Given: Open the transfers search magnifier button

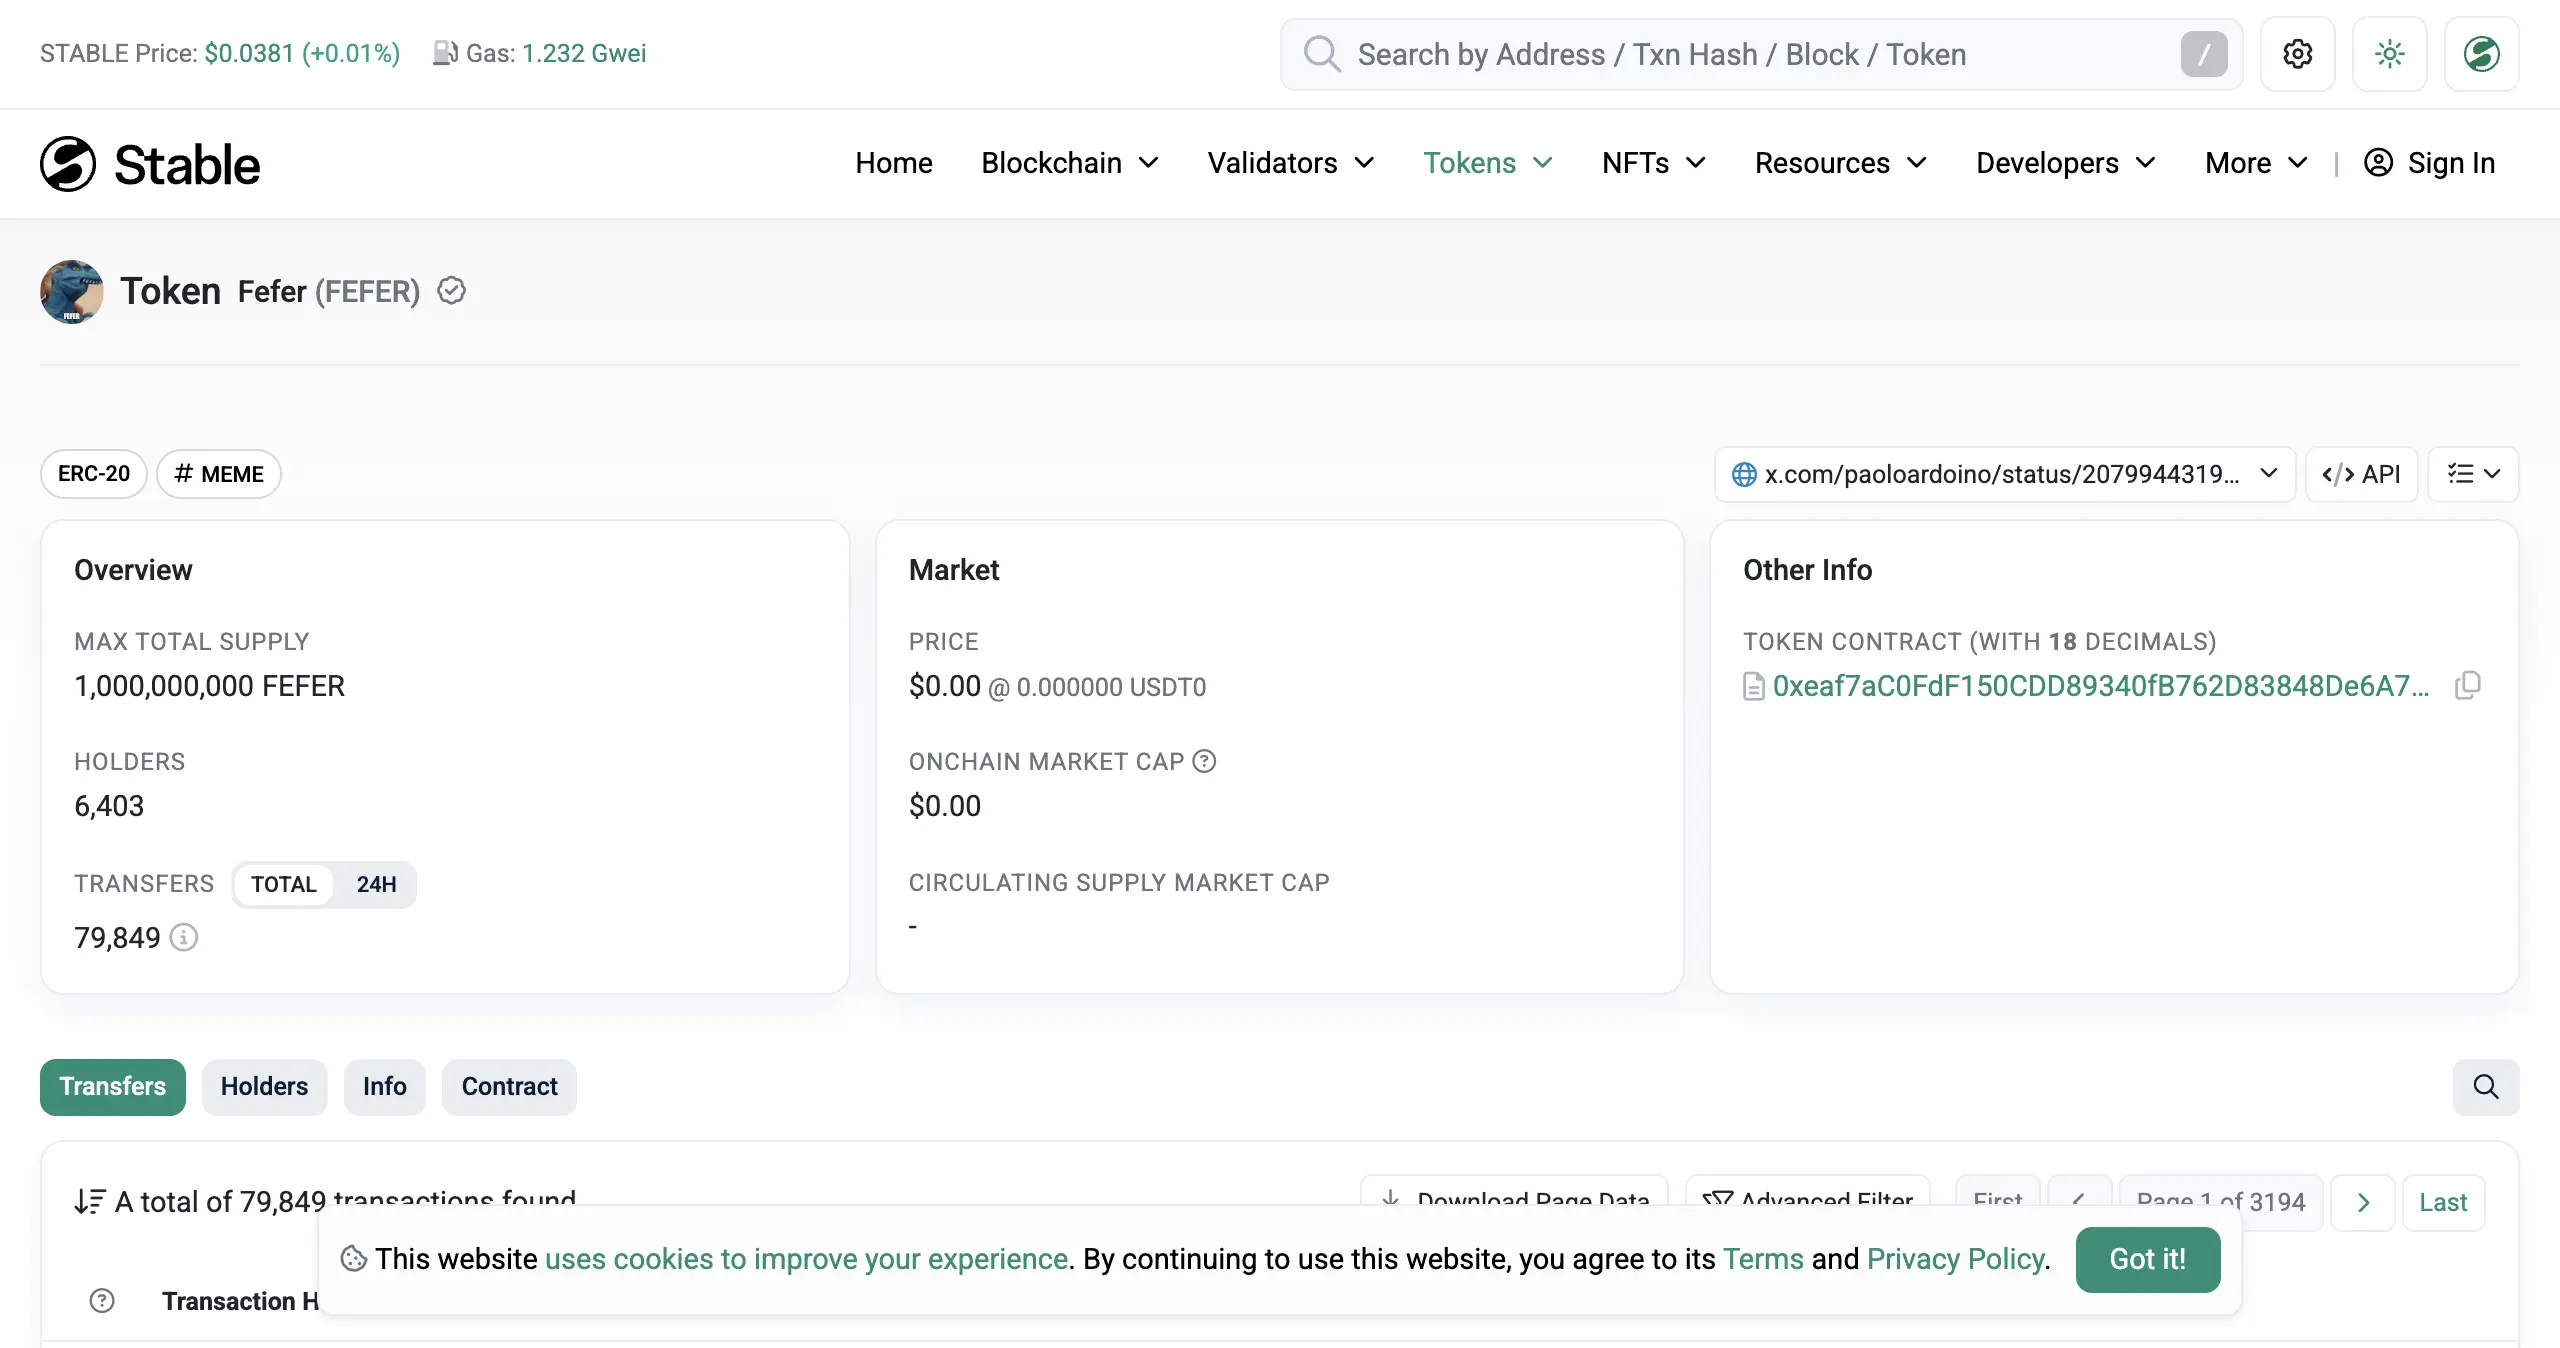Looking at the screenshot, I should (2485, 1087).
